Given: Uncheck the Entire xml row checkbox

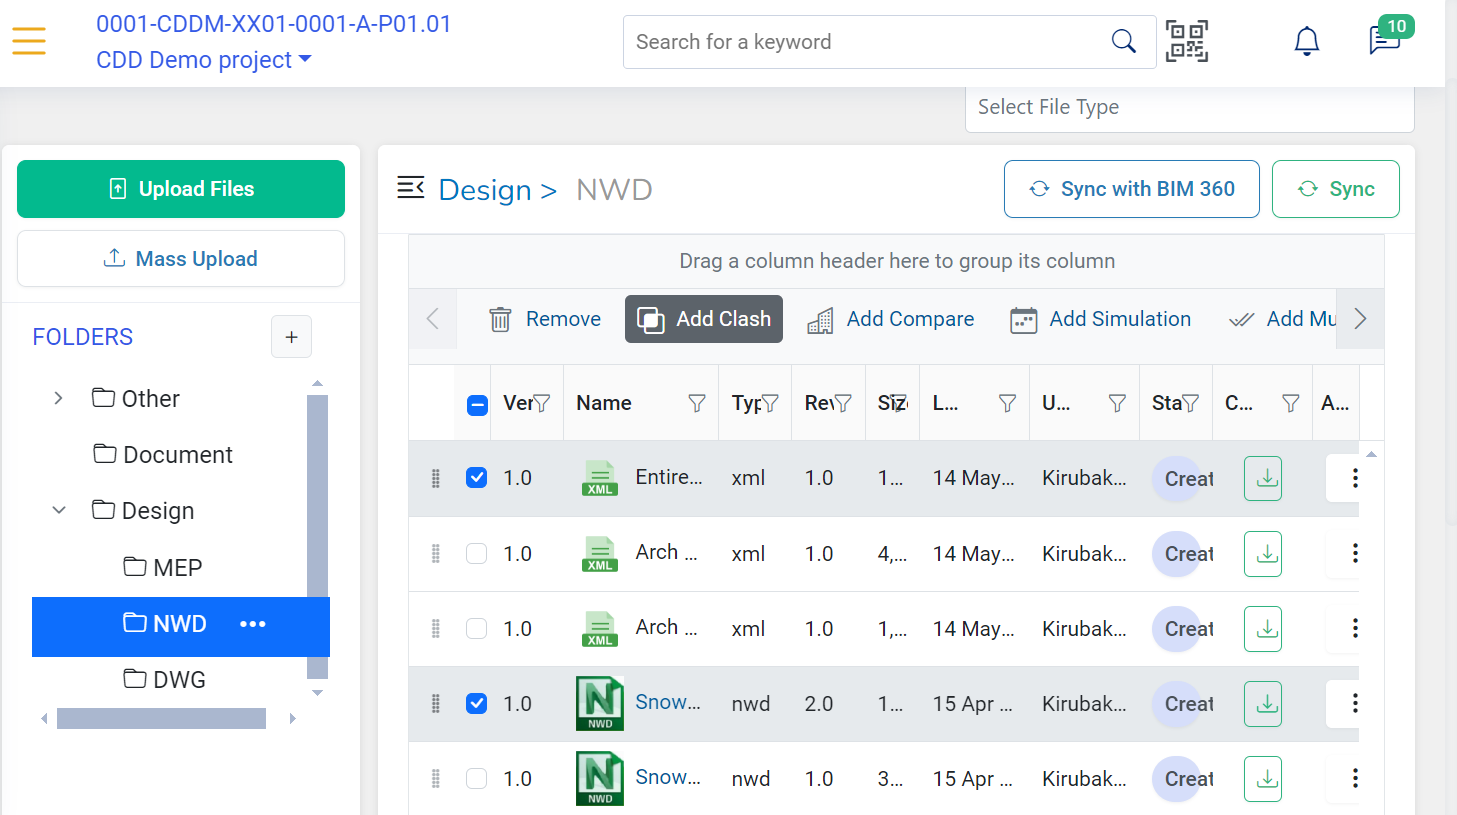Looking at the screenshot, I should [x=477, y=478].
